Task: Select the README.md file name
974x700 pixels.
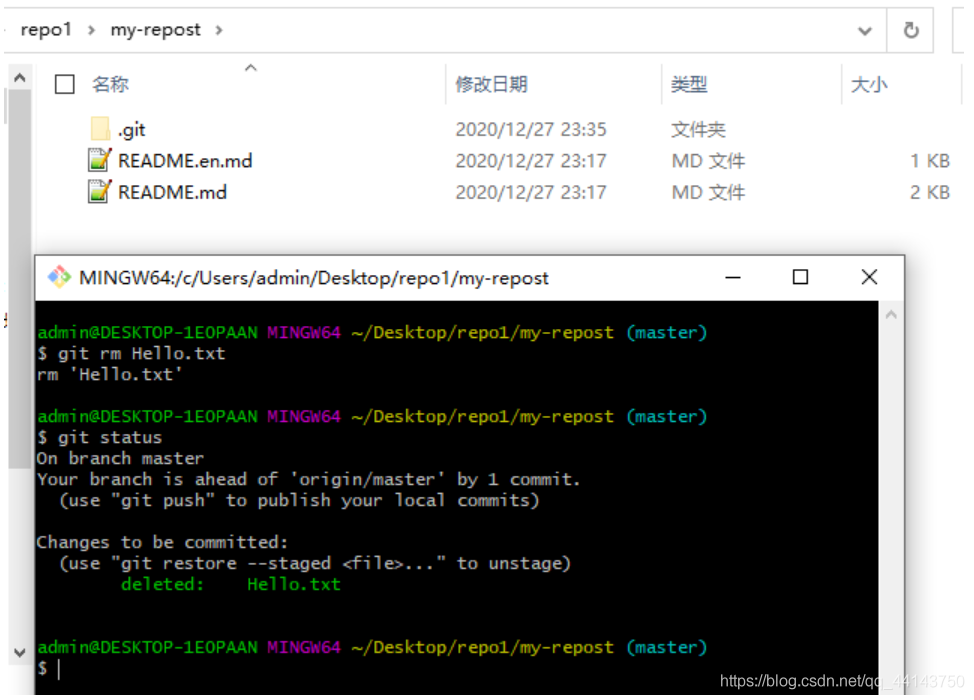Action: point(172,192)
